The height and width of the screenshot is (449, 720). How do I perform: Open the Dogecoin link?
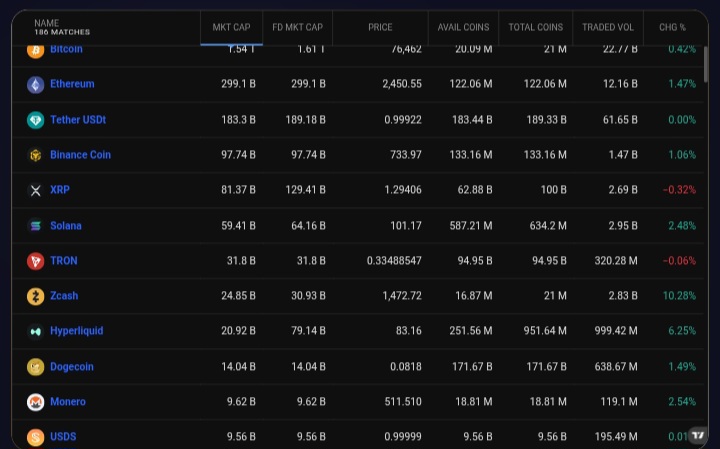click(72, 367)
